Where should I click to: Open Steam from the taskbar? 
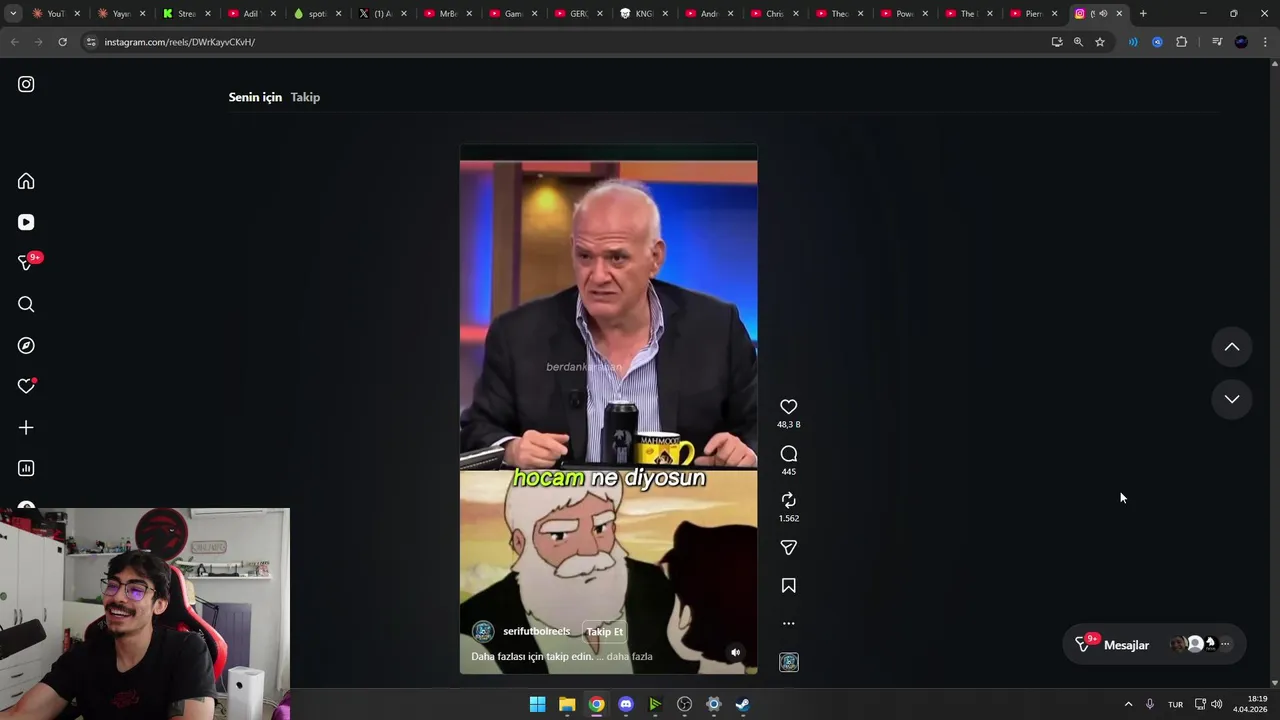pos(743,704)
